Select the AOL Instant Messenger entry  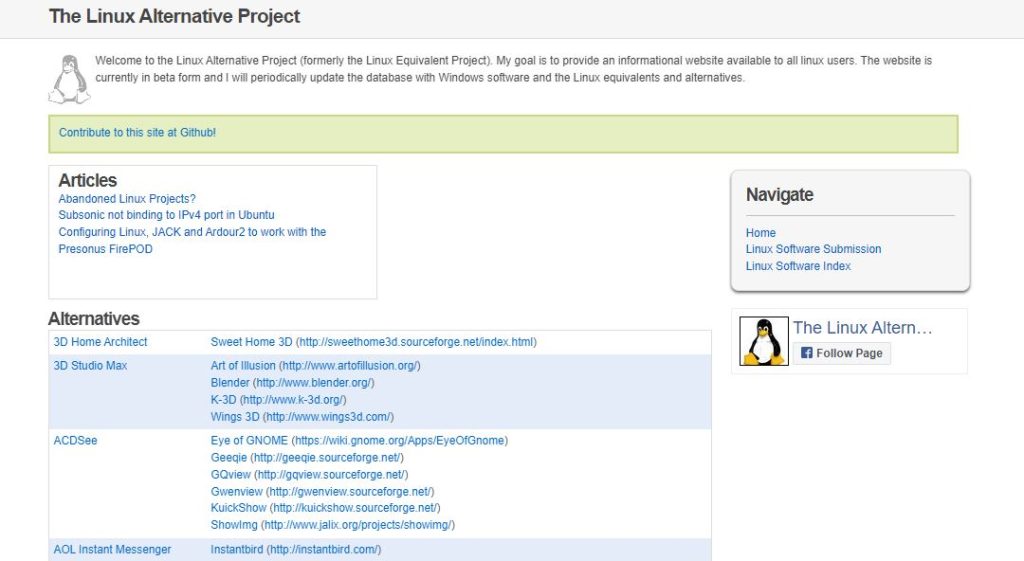click(x=112, y=550)
